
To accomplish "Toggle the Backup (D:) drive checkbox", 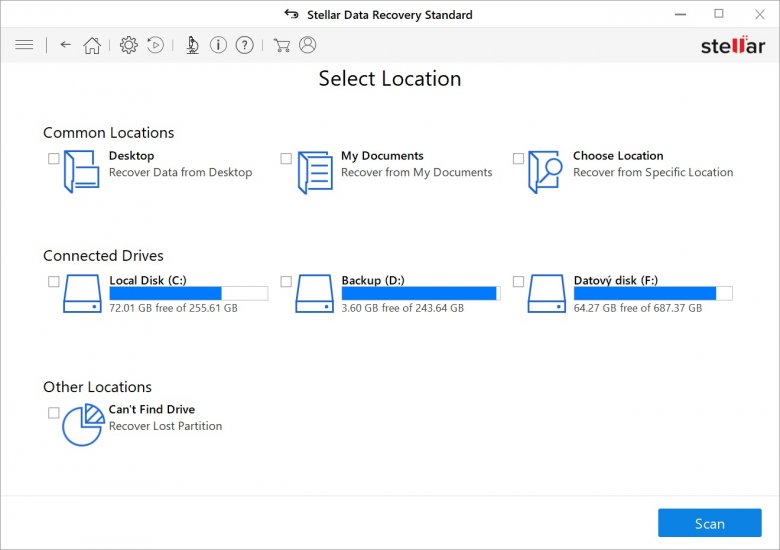I will (x=286, y=282).
